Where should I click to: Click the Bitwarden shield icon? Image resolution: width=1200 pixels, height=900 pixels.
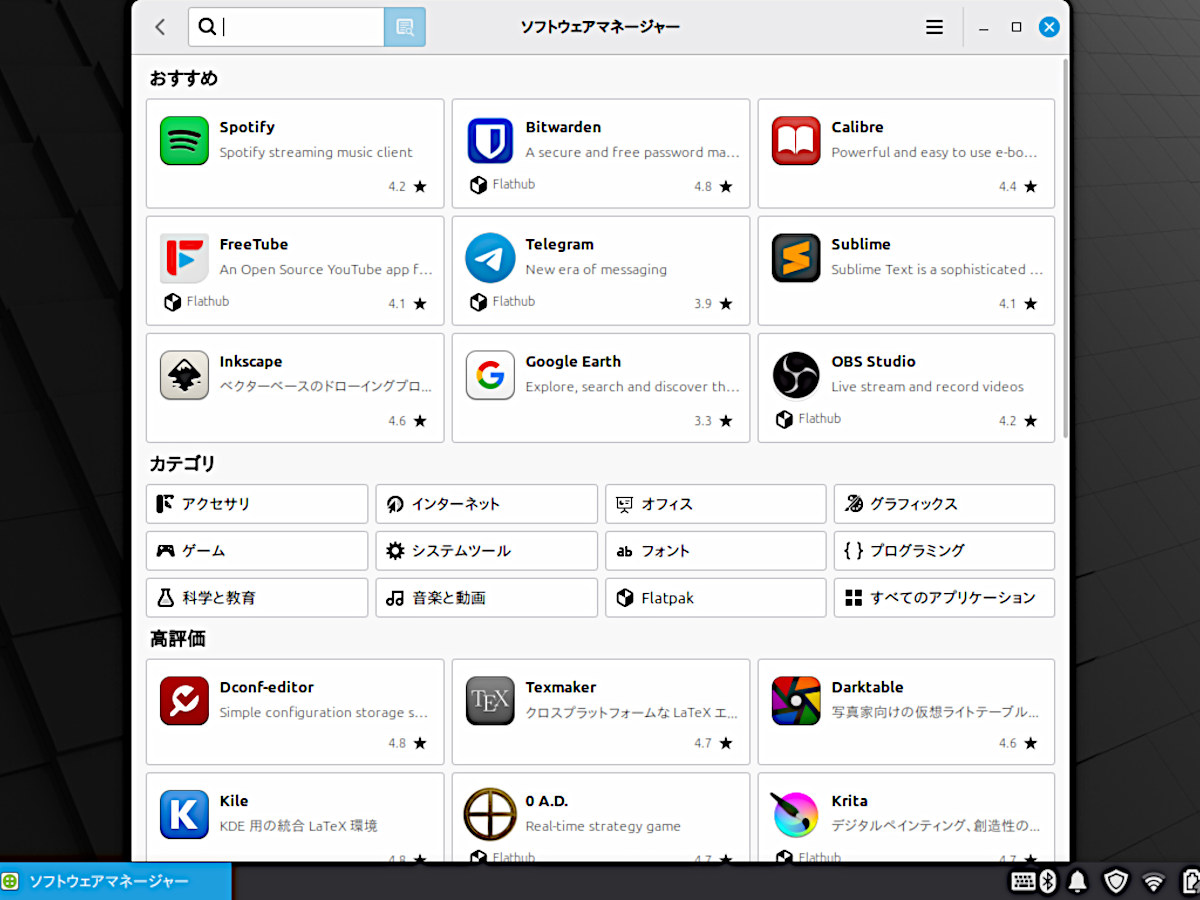coord(490,141)
